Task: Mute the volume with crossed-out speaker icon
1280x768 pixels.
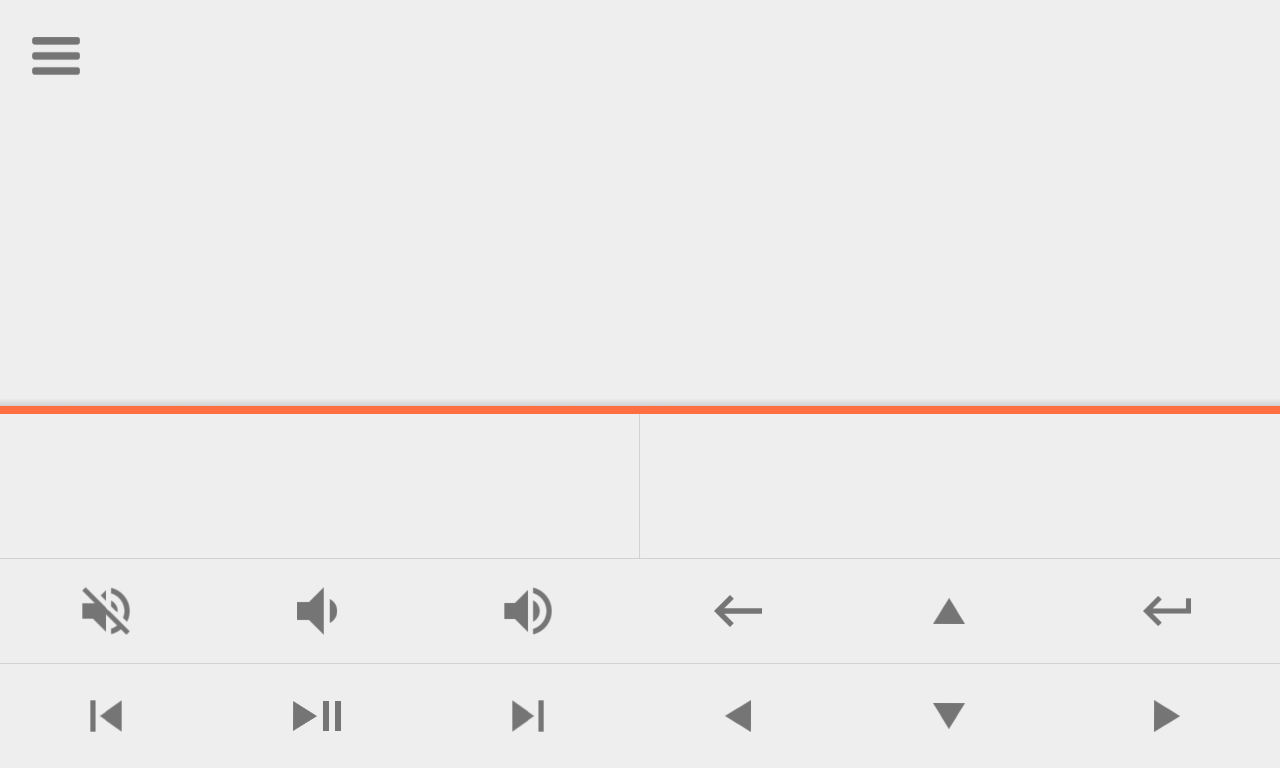Action: pyautogui.click(x=106, y=611)
